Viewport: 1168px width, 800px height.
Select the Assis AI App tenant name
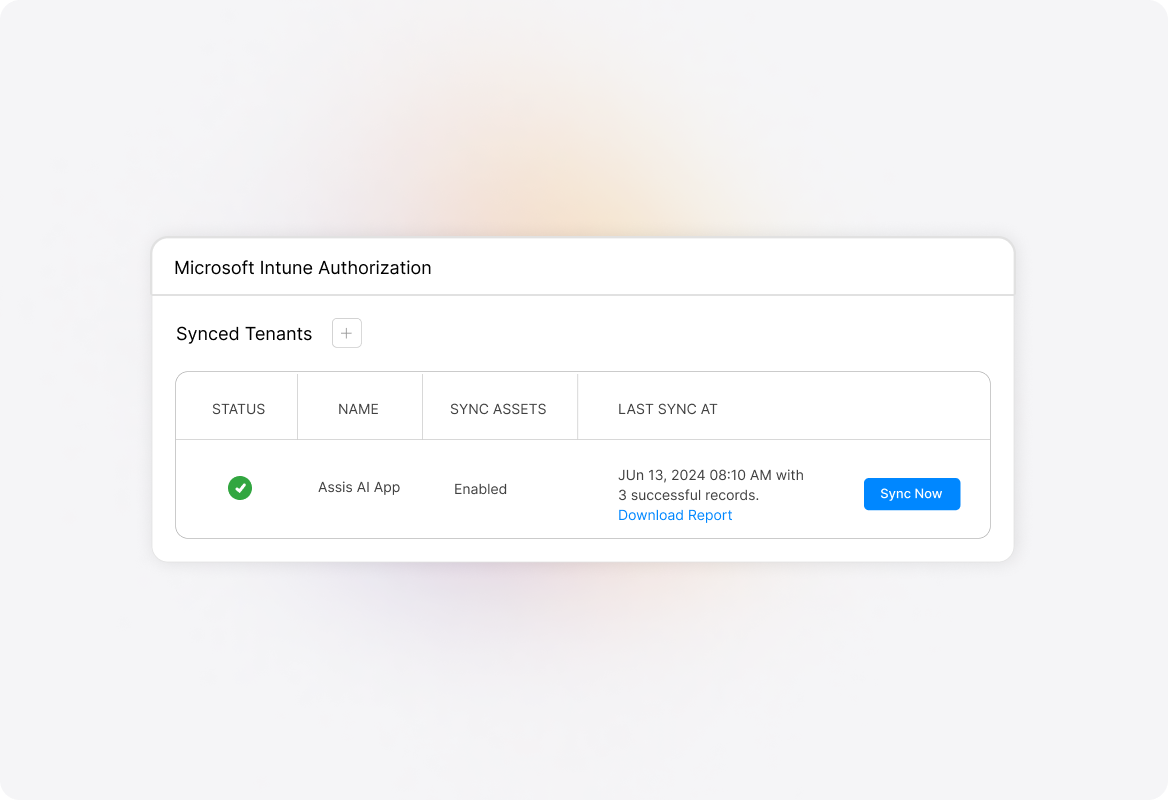click(359, 487)
